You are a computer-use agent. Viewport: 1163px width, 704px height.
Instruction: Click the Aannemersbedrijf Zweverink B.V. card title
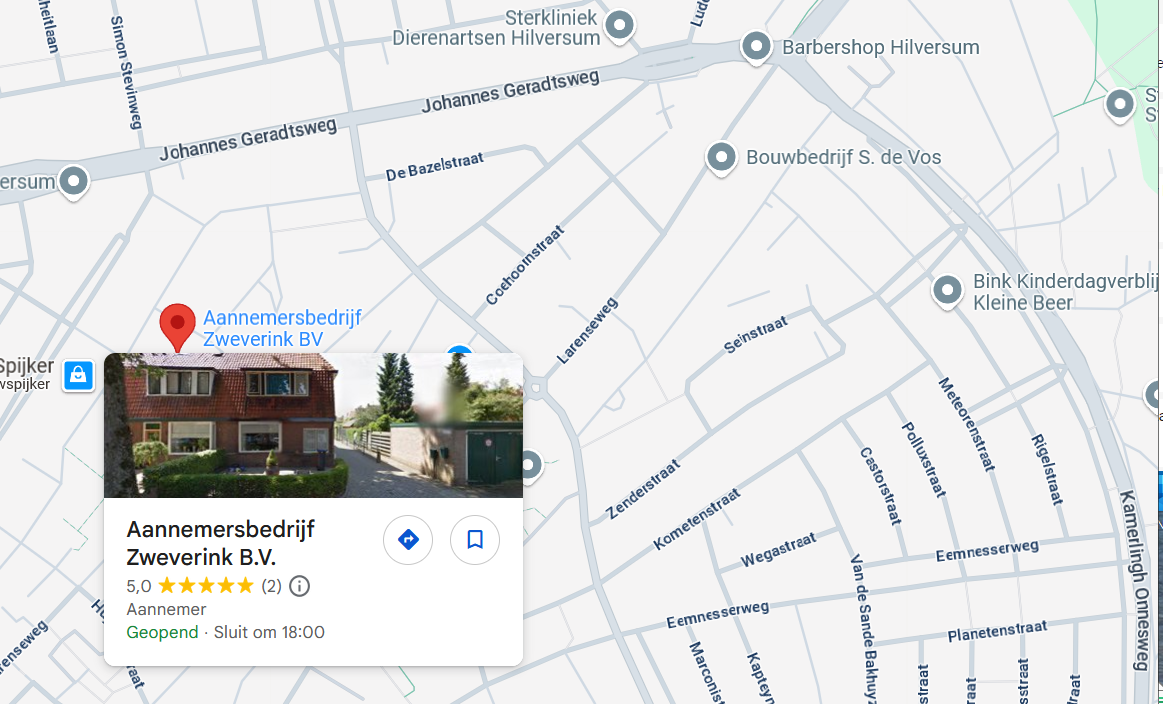pyautogui.click(x=220, y=543)
